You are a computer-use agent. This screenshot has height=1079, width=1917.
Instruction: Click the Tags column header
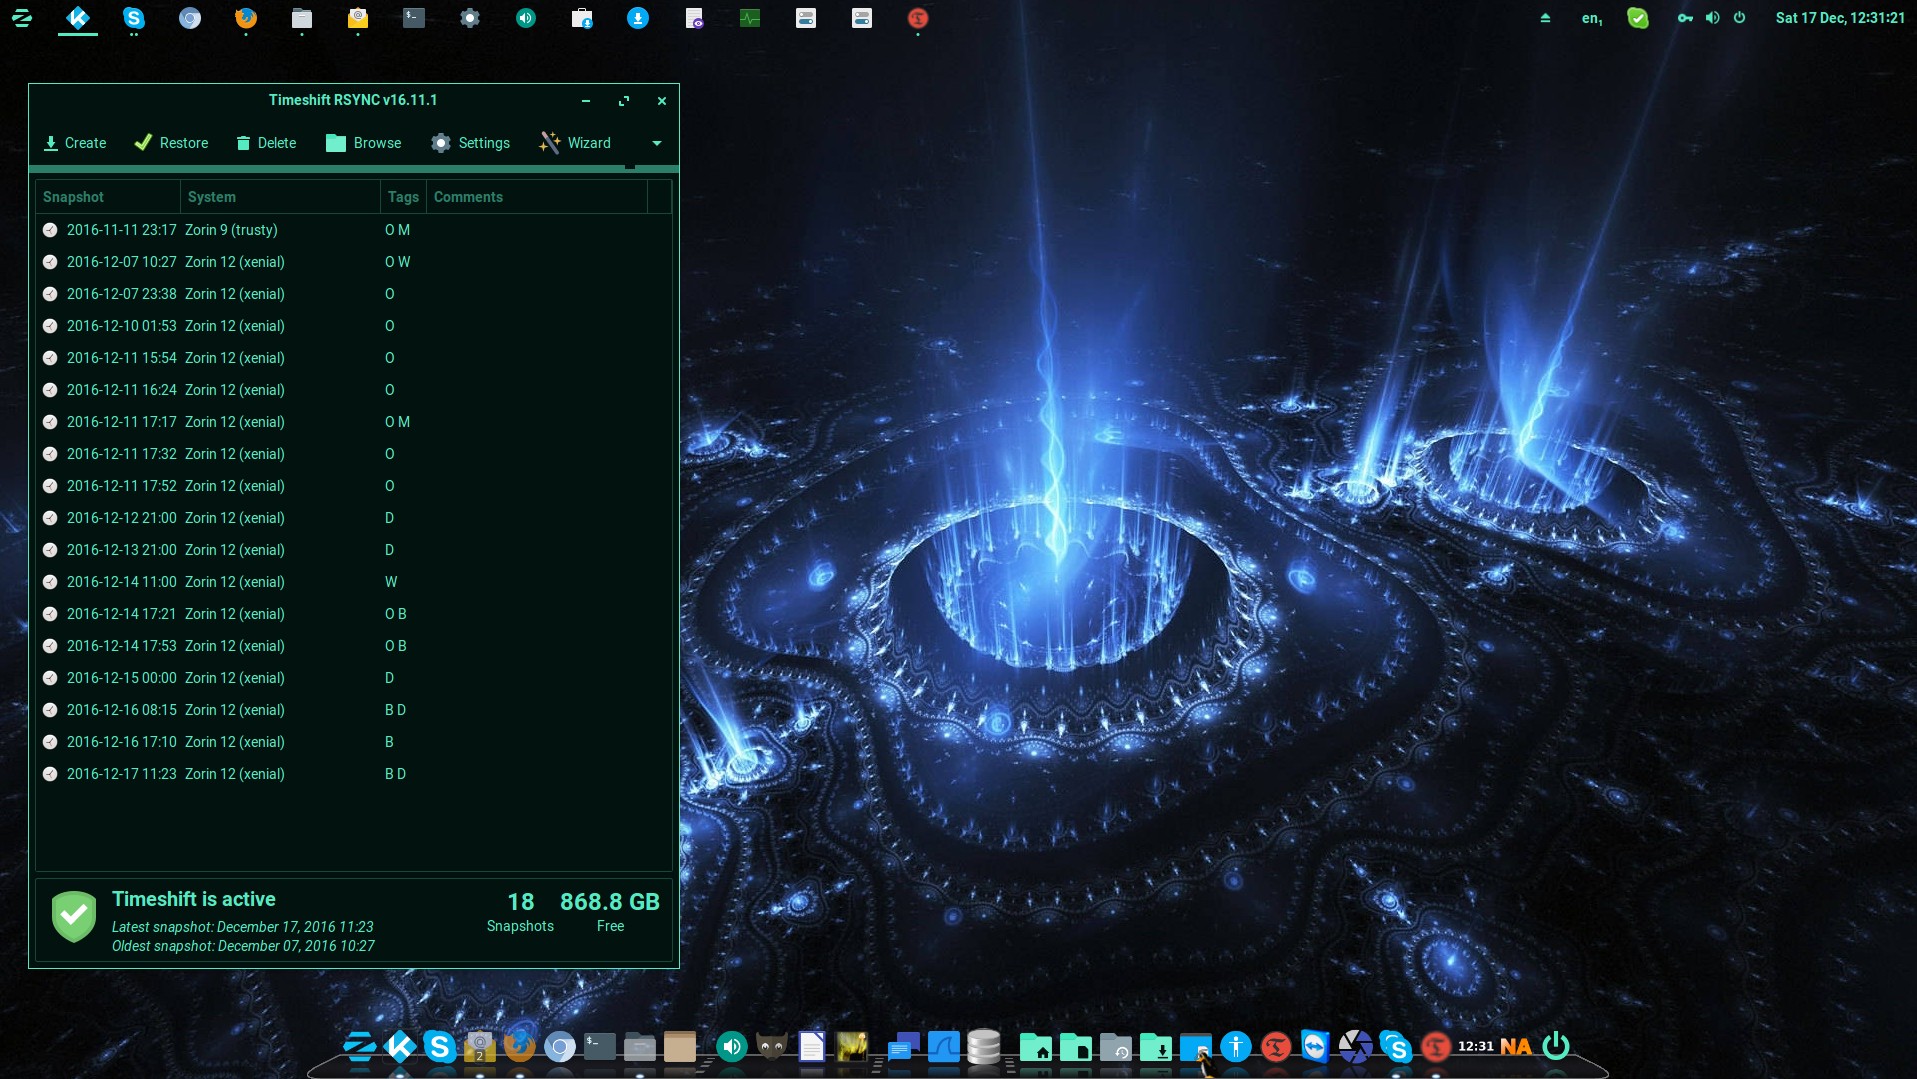(403, 197)
